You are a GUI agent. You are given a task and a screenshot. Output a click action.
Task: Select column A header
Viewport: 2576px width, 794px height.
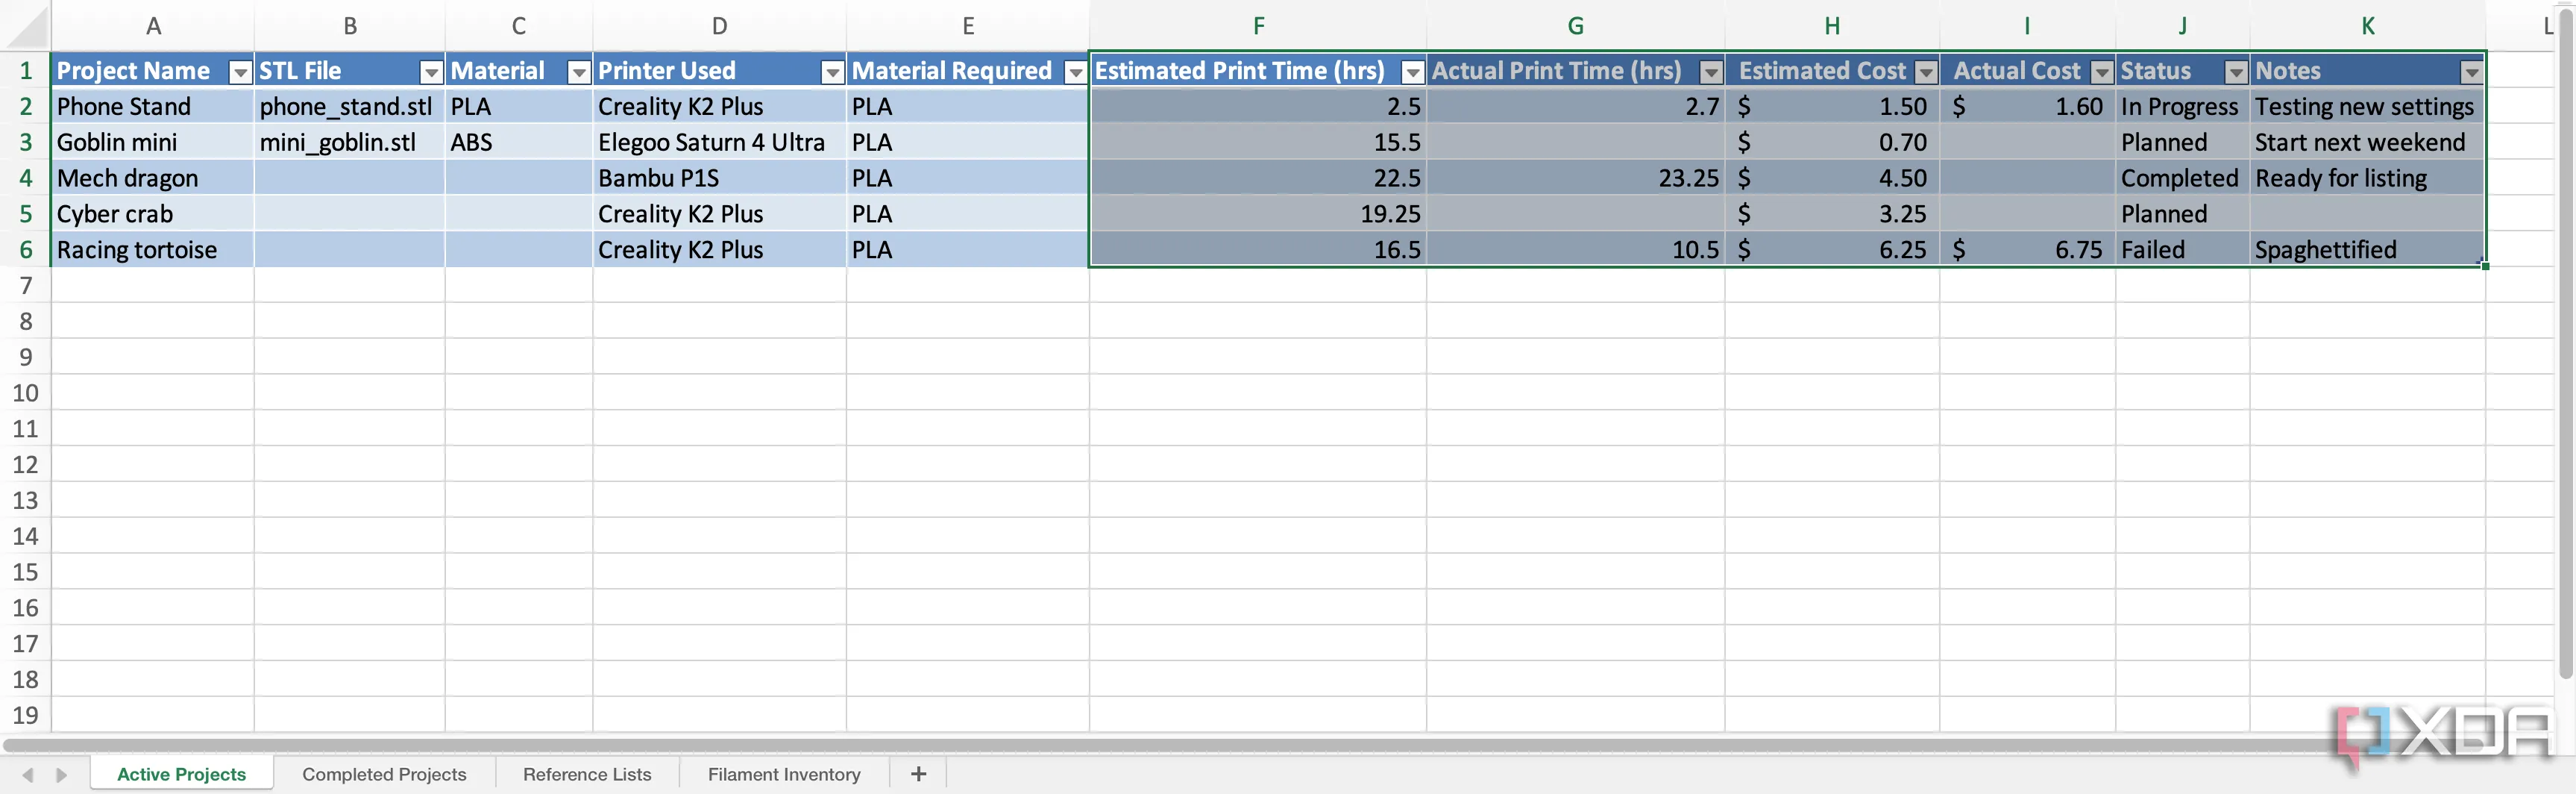pyautogui.click(x=153, y=26)
